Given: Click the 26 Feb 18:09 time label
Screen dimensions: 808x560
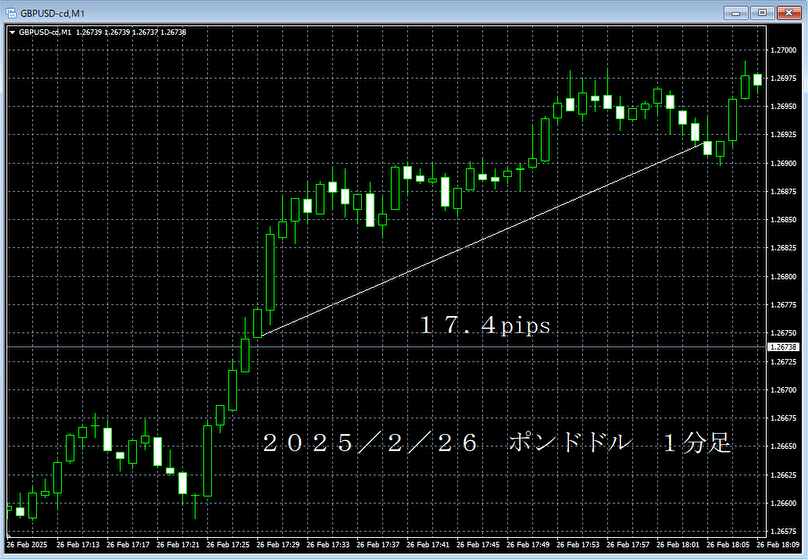Looking at the screenshot, I should (x=778, y=545).
